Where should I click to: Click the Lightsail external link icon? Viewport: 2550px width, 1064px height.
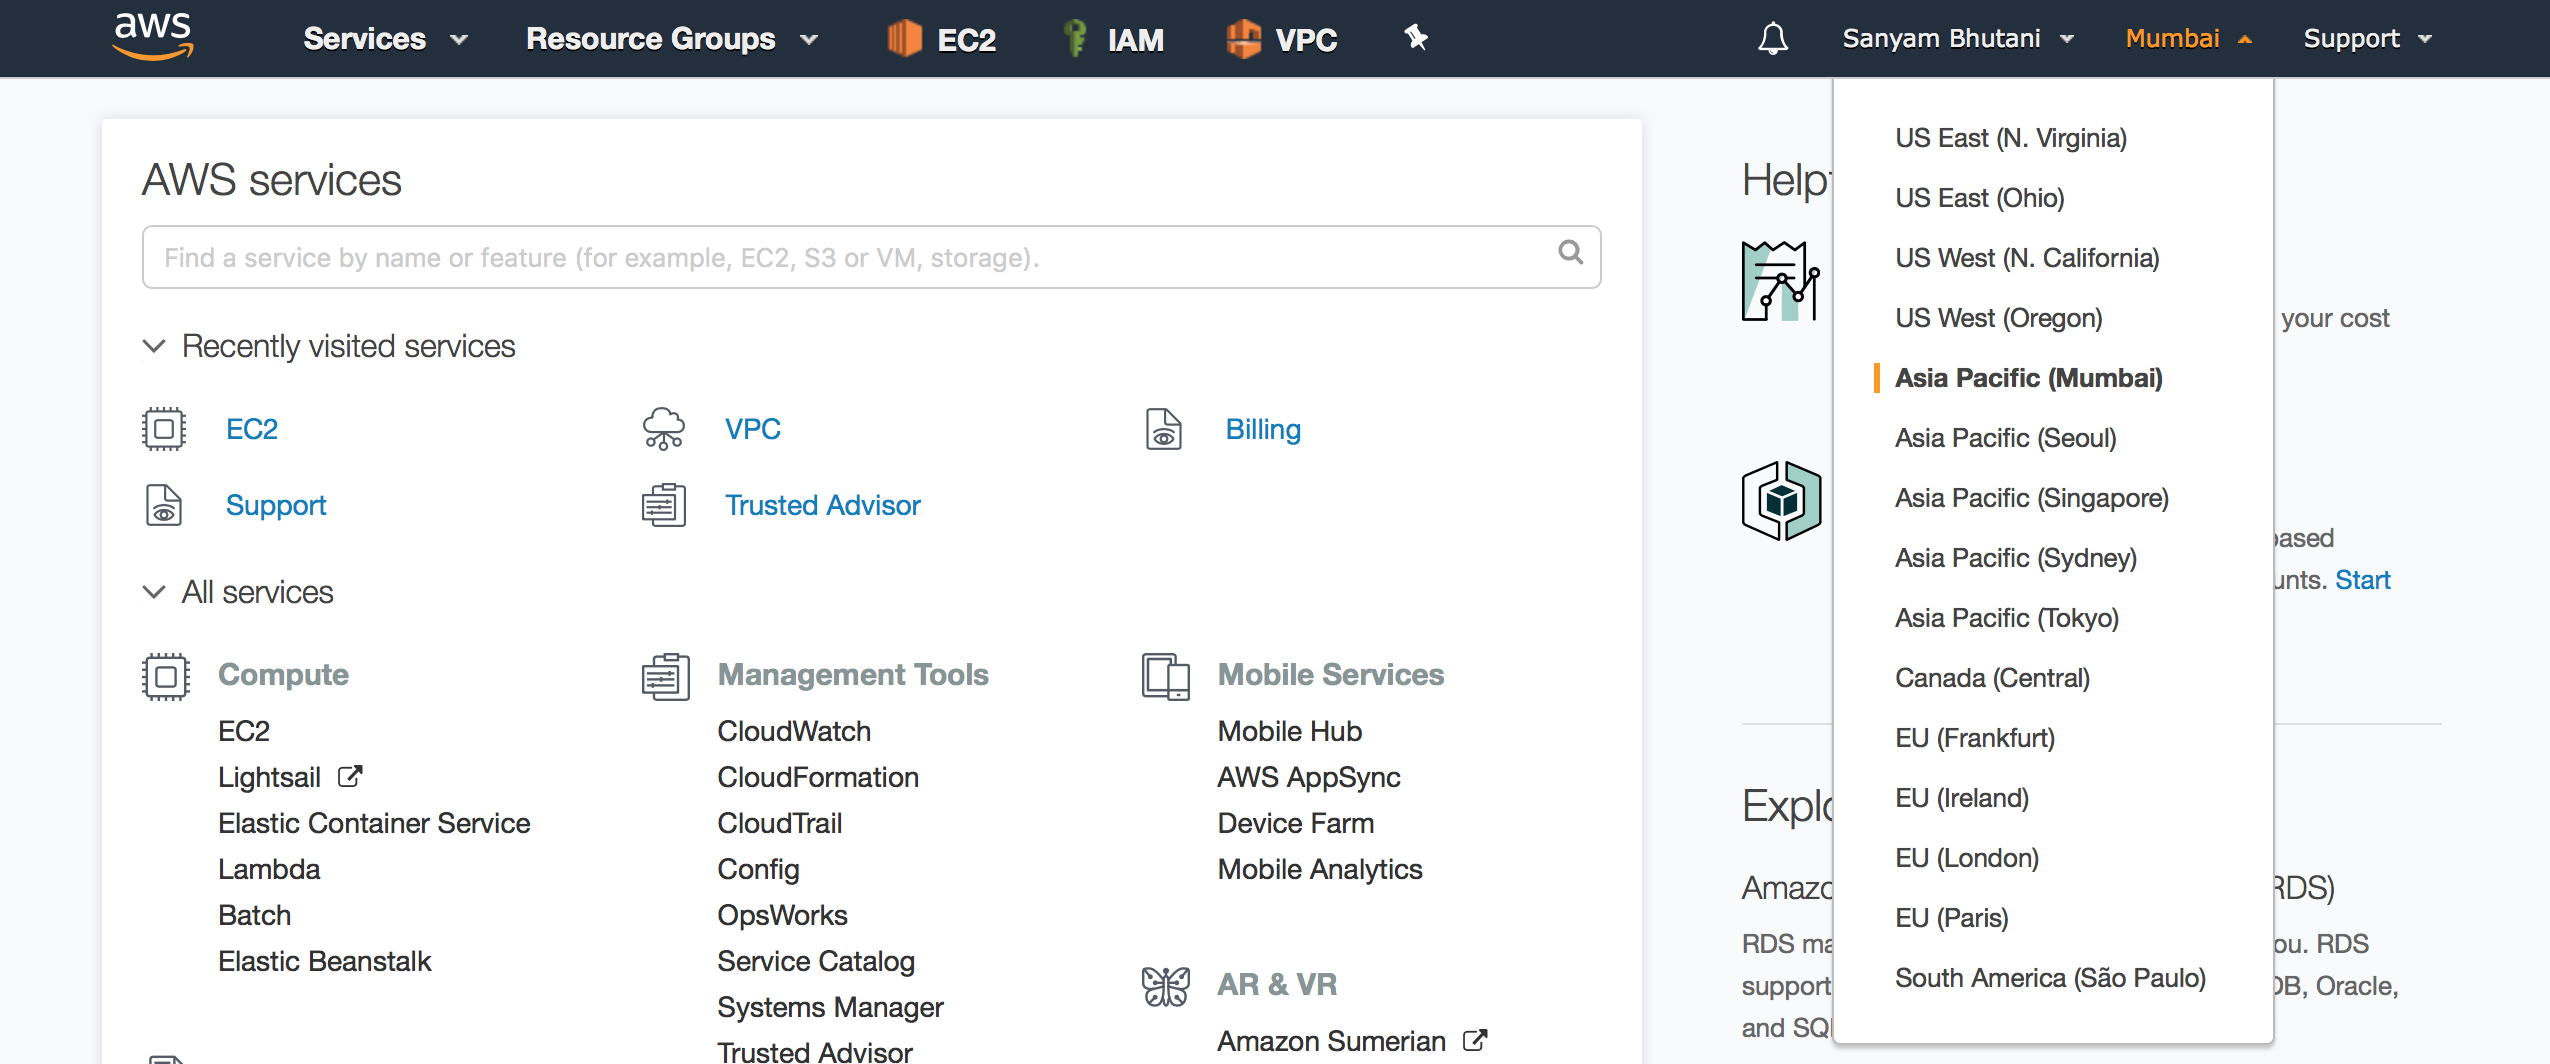click(350, 776)
